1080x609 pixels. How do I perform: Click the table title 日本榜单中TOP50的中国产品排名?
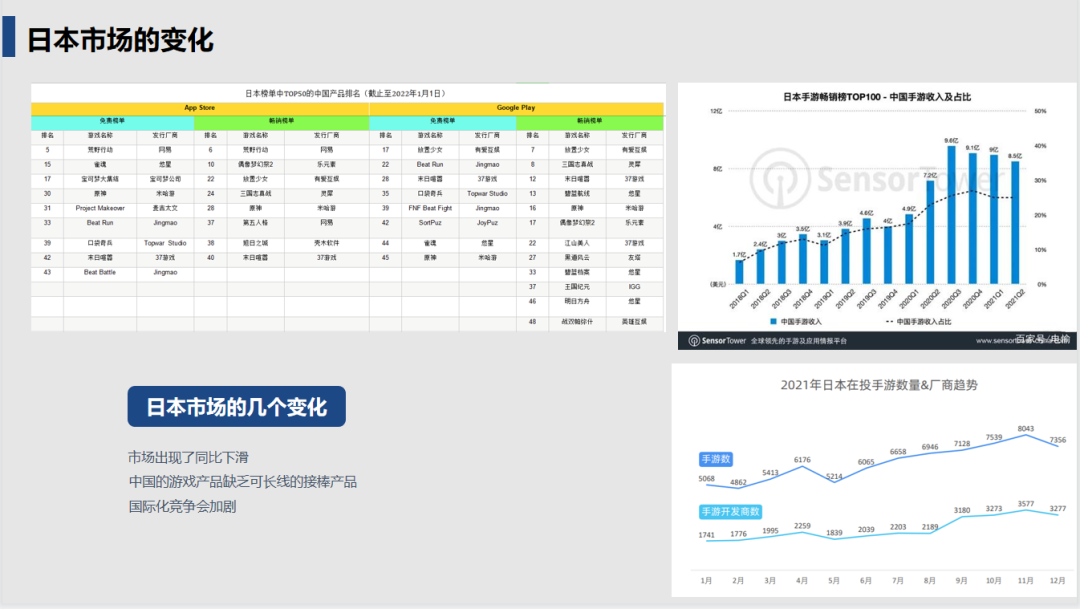tap(346, 93)
